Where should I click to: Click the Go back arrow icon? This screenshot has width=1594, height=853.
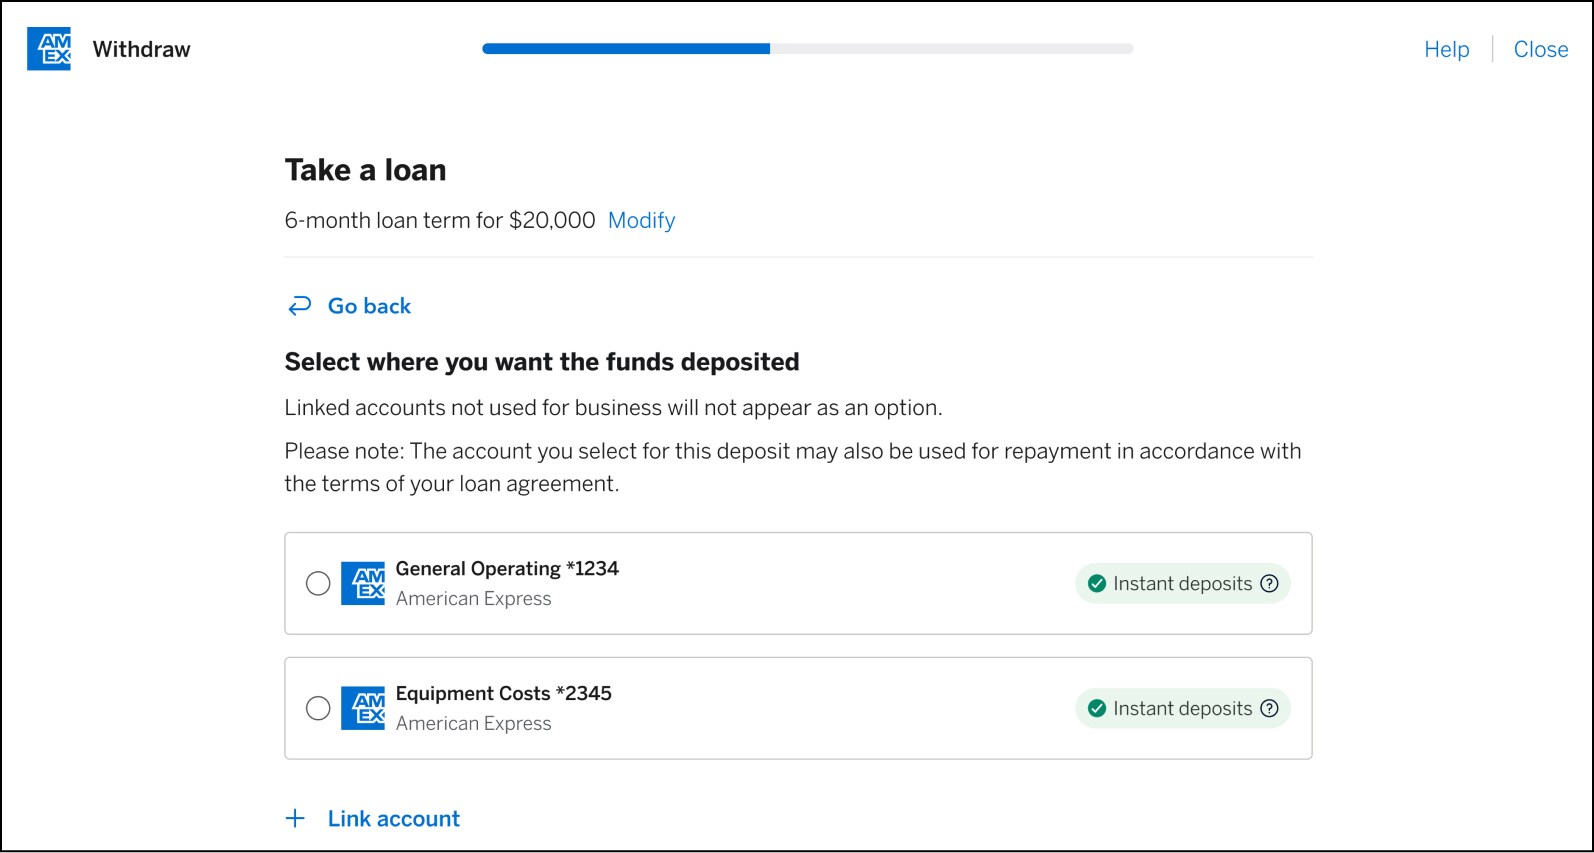(298, 305)
